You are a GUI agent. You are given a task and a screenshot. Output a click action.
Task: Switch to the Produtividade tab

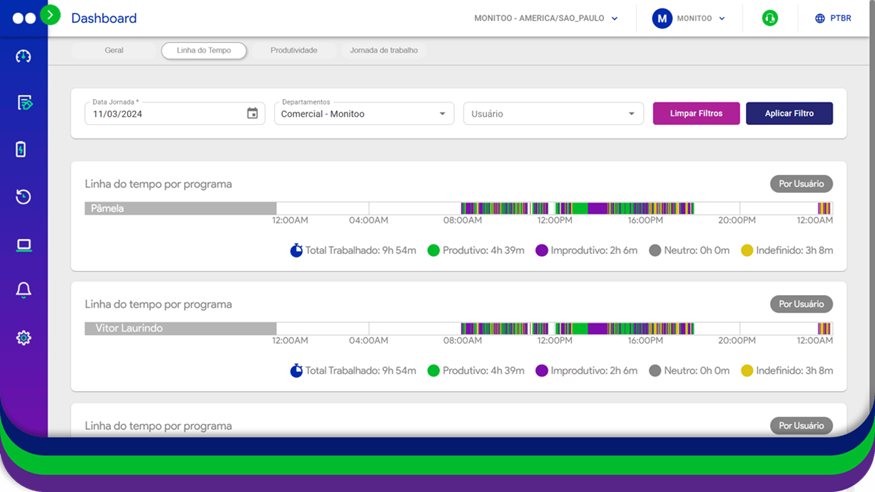point(294,50)
